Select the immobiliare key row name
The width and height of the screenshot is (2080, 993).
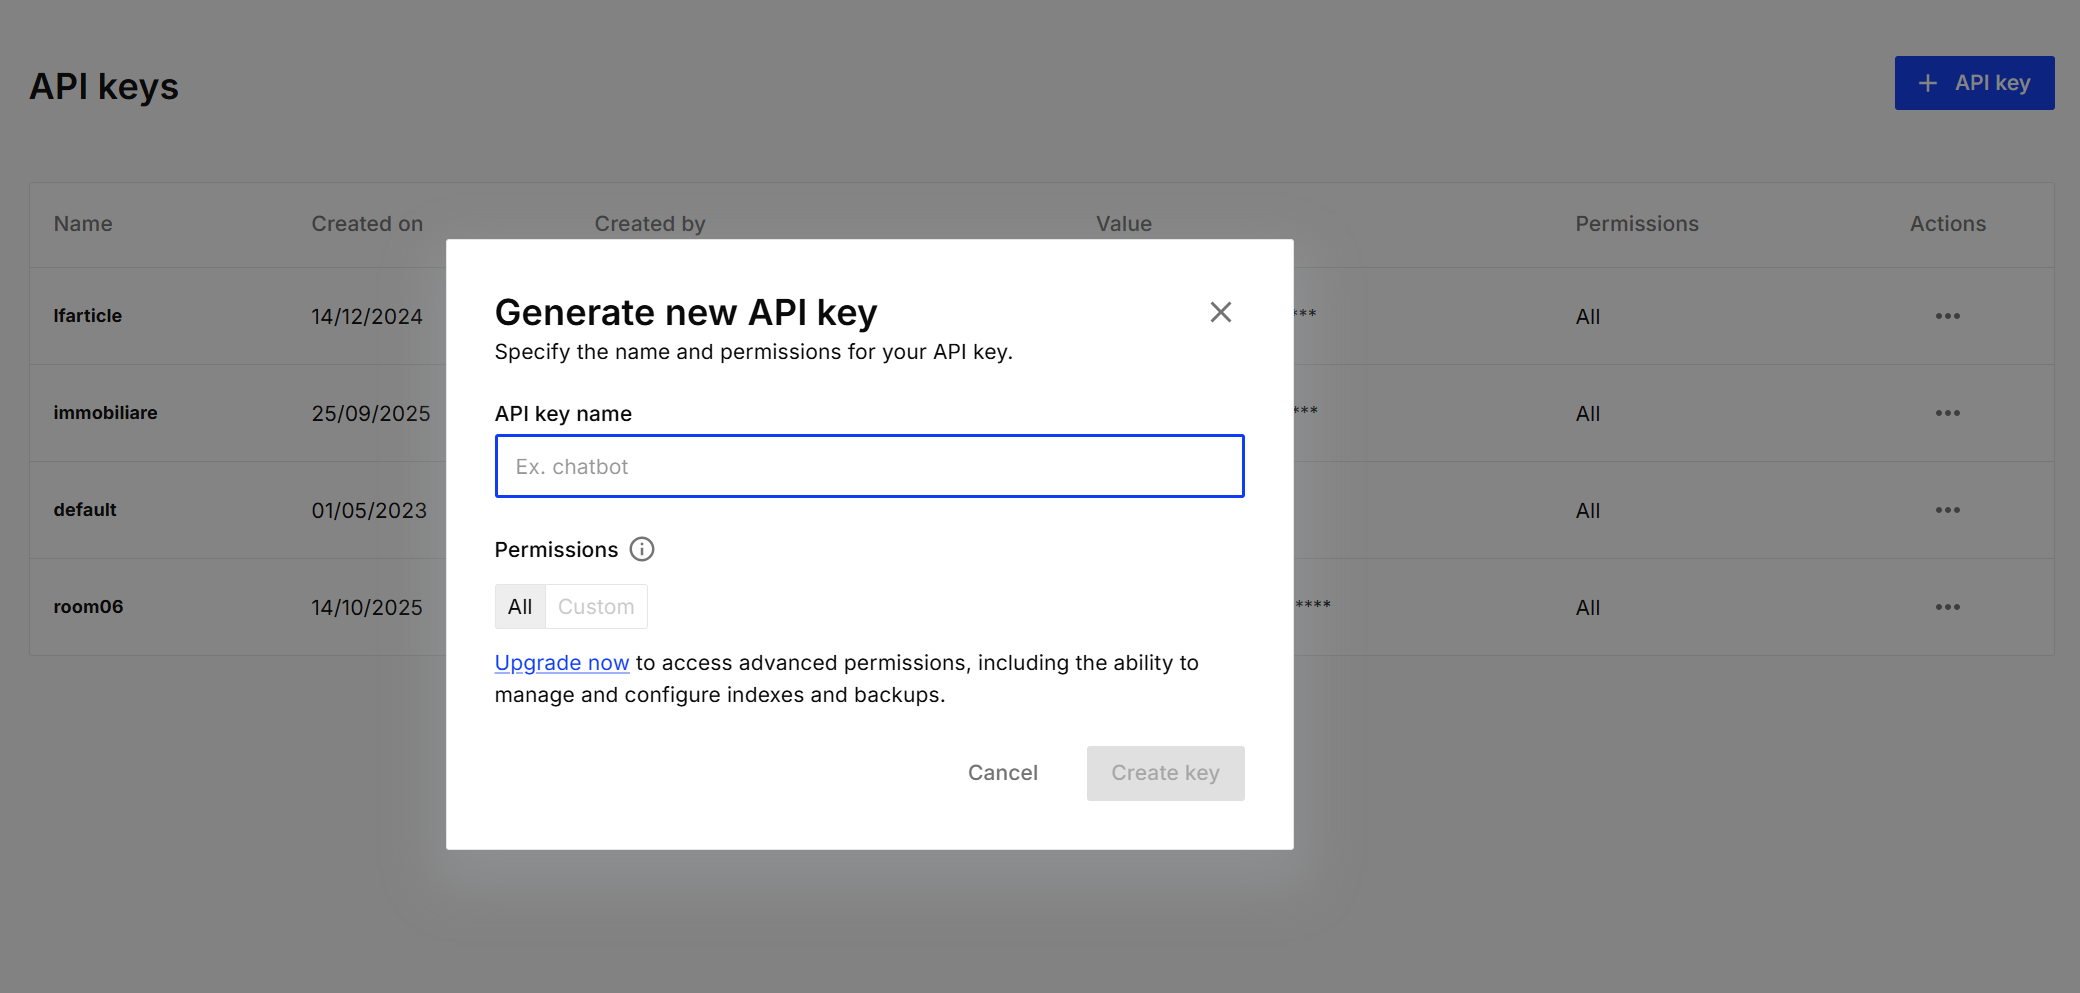[x=106, y=413]
